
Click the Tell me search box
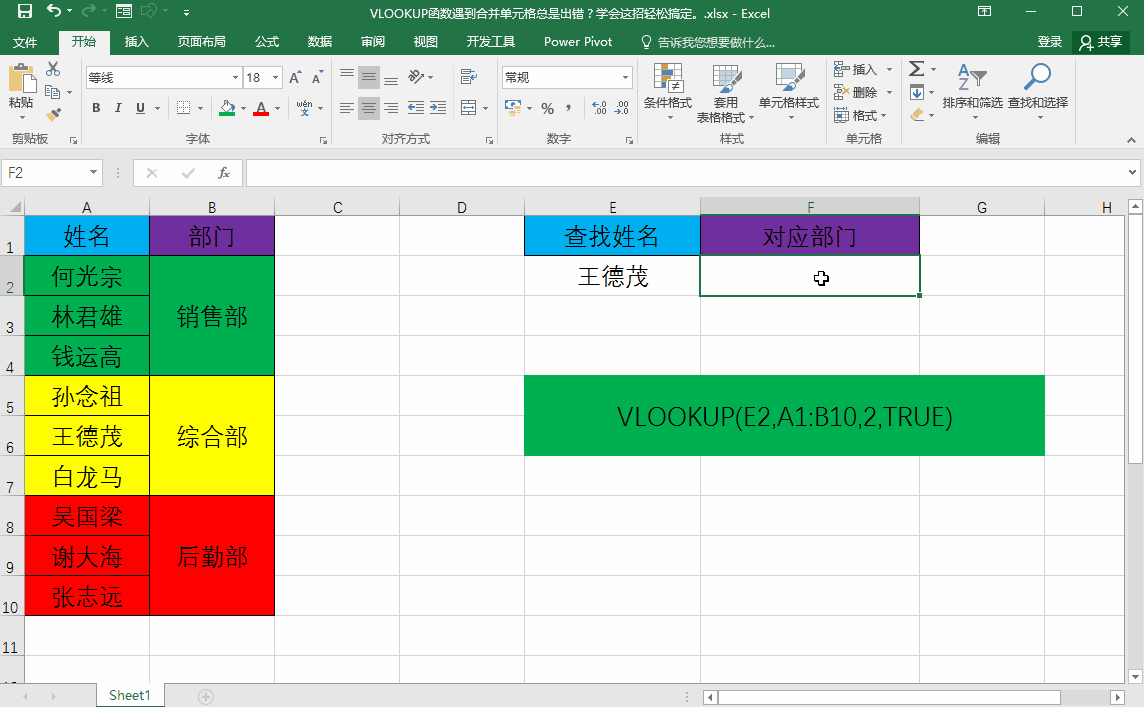708,42
